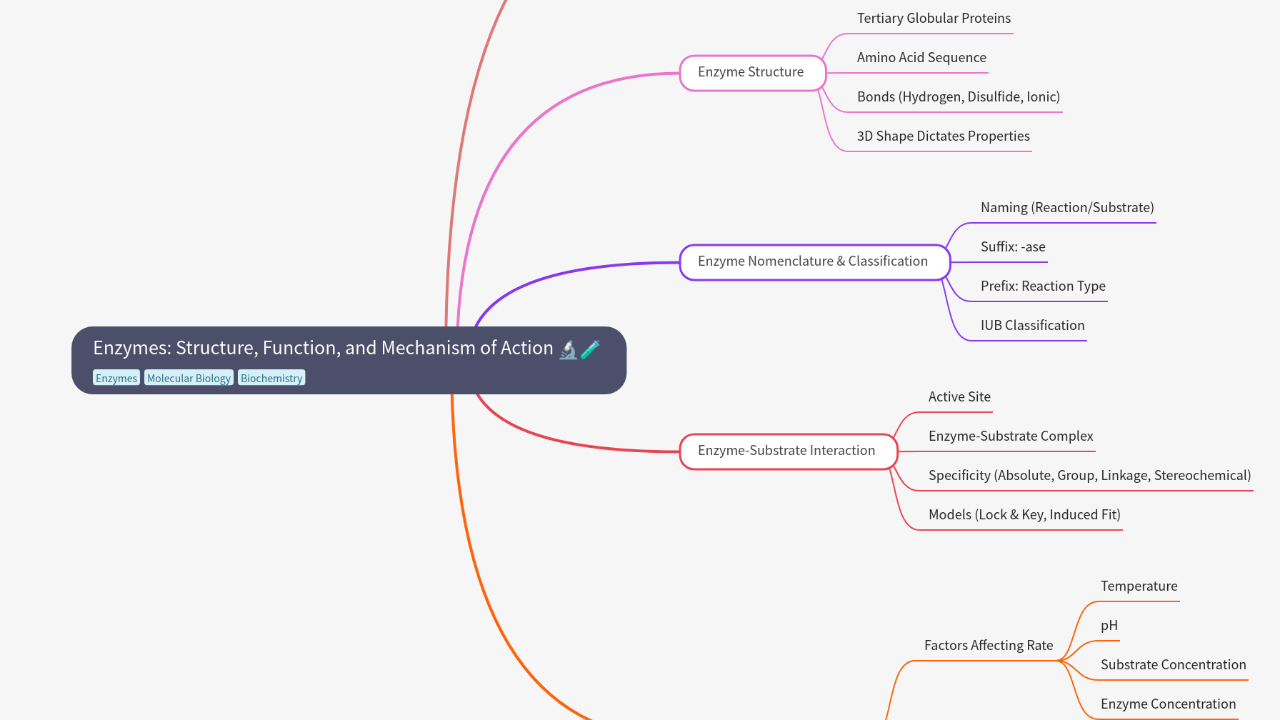Click Active Site leaf
1280x720 pixels.
point(959,397)
